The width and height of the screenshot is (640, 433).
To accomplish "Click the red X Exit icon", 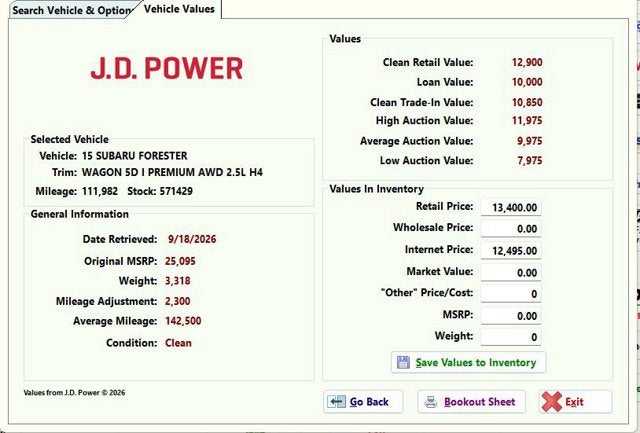I will point(551,402).
